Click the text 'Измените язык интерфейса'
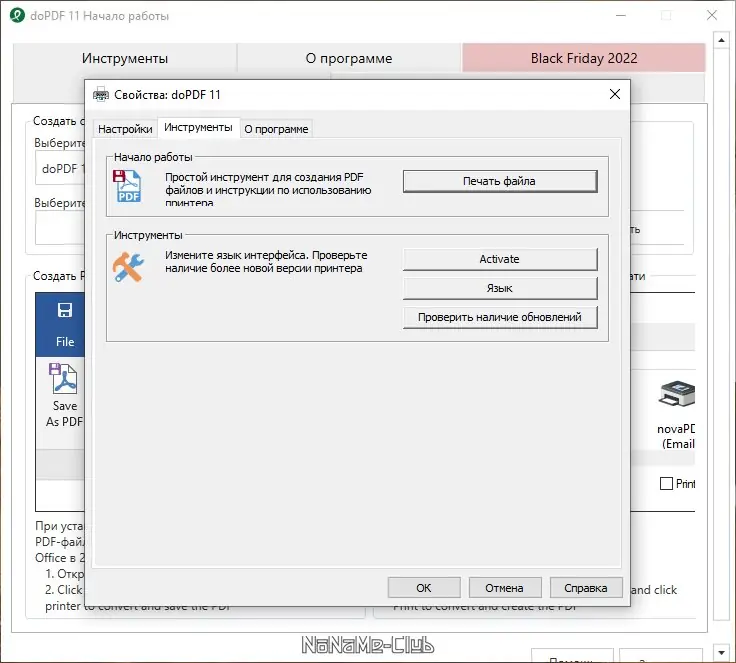 click(236, 255)
